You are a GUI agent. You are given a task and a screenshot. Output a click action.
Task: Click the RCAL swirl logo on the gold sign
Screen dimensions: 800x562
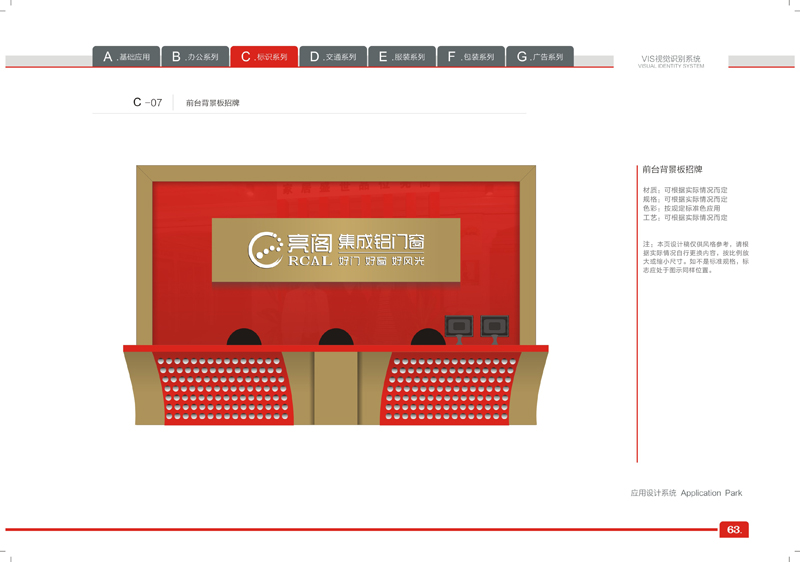(x=265, y=249)
